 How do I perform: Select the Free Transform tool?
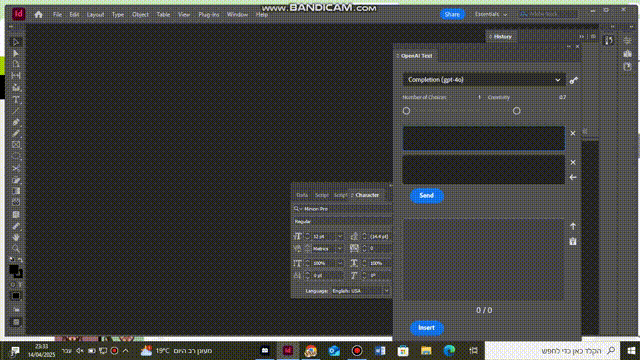(16, 180)
